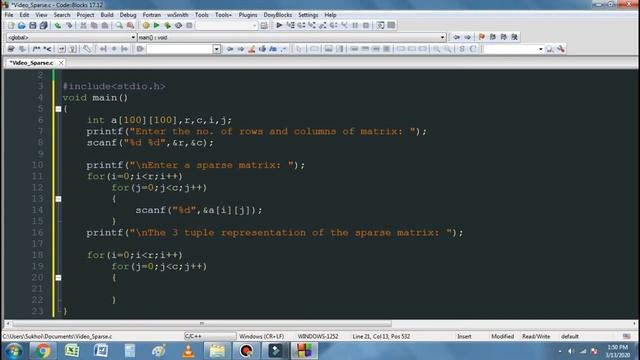Screen dimensions: 640x360
Task: Jump back using the left arrow icon
Action: [456, 37]
